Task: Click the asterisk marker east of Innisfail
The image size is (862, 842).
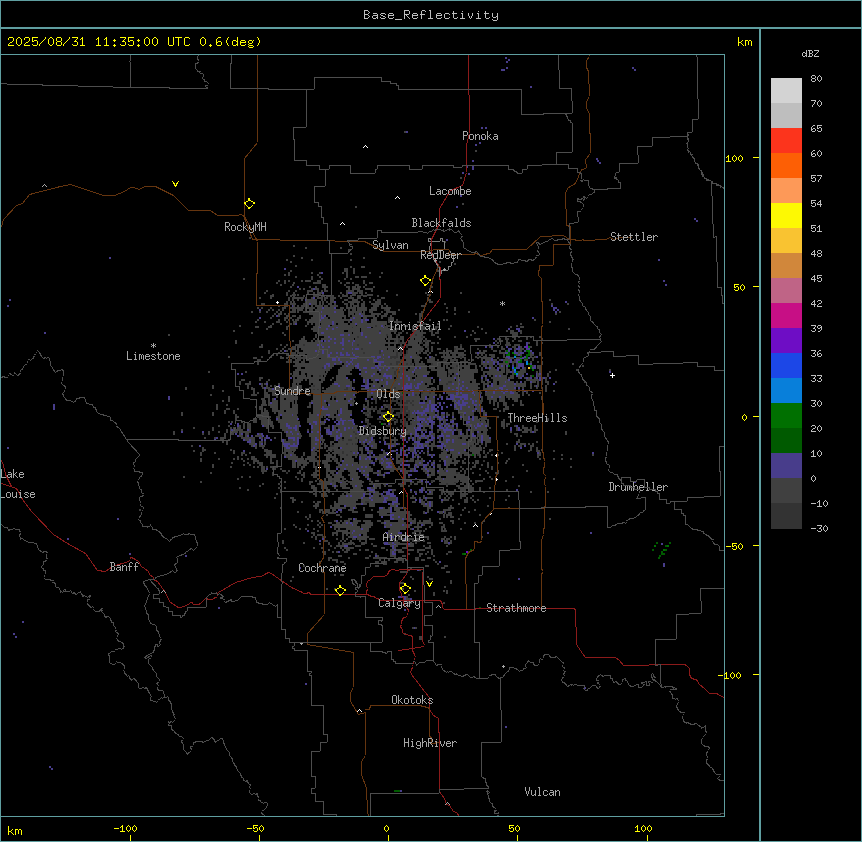Action: tap(502, 303)
